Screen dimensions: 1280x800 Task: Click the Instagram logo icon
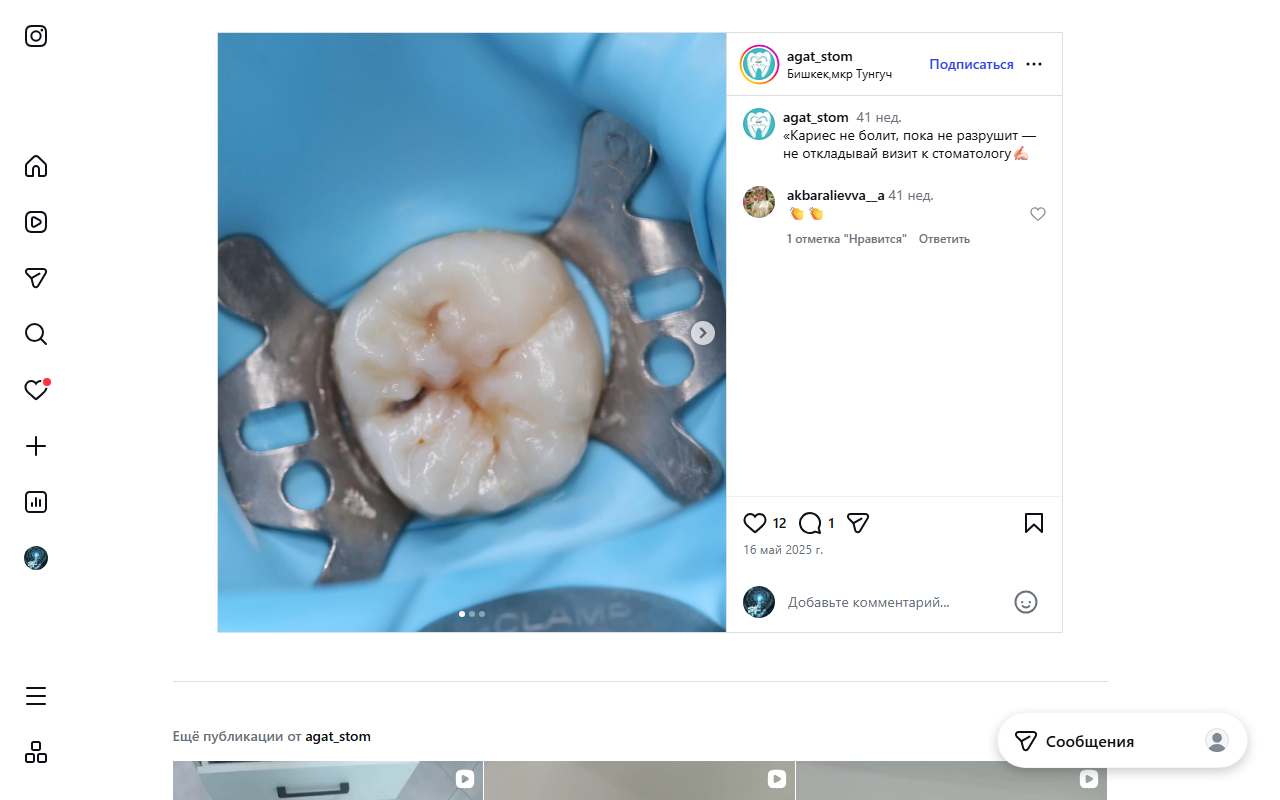[x=36, y=36]
